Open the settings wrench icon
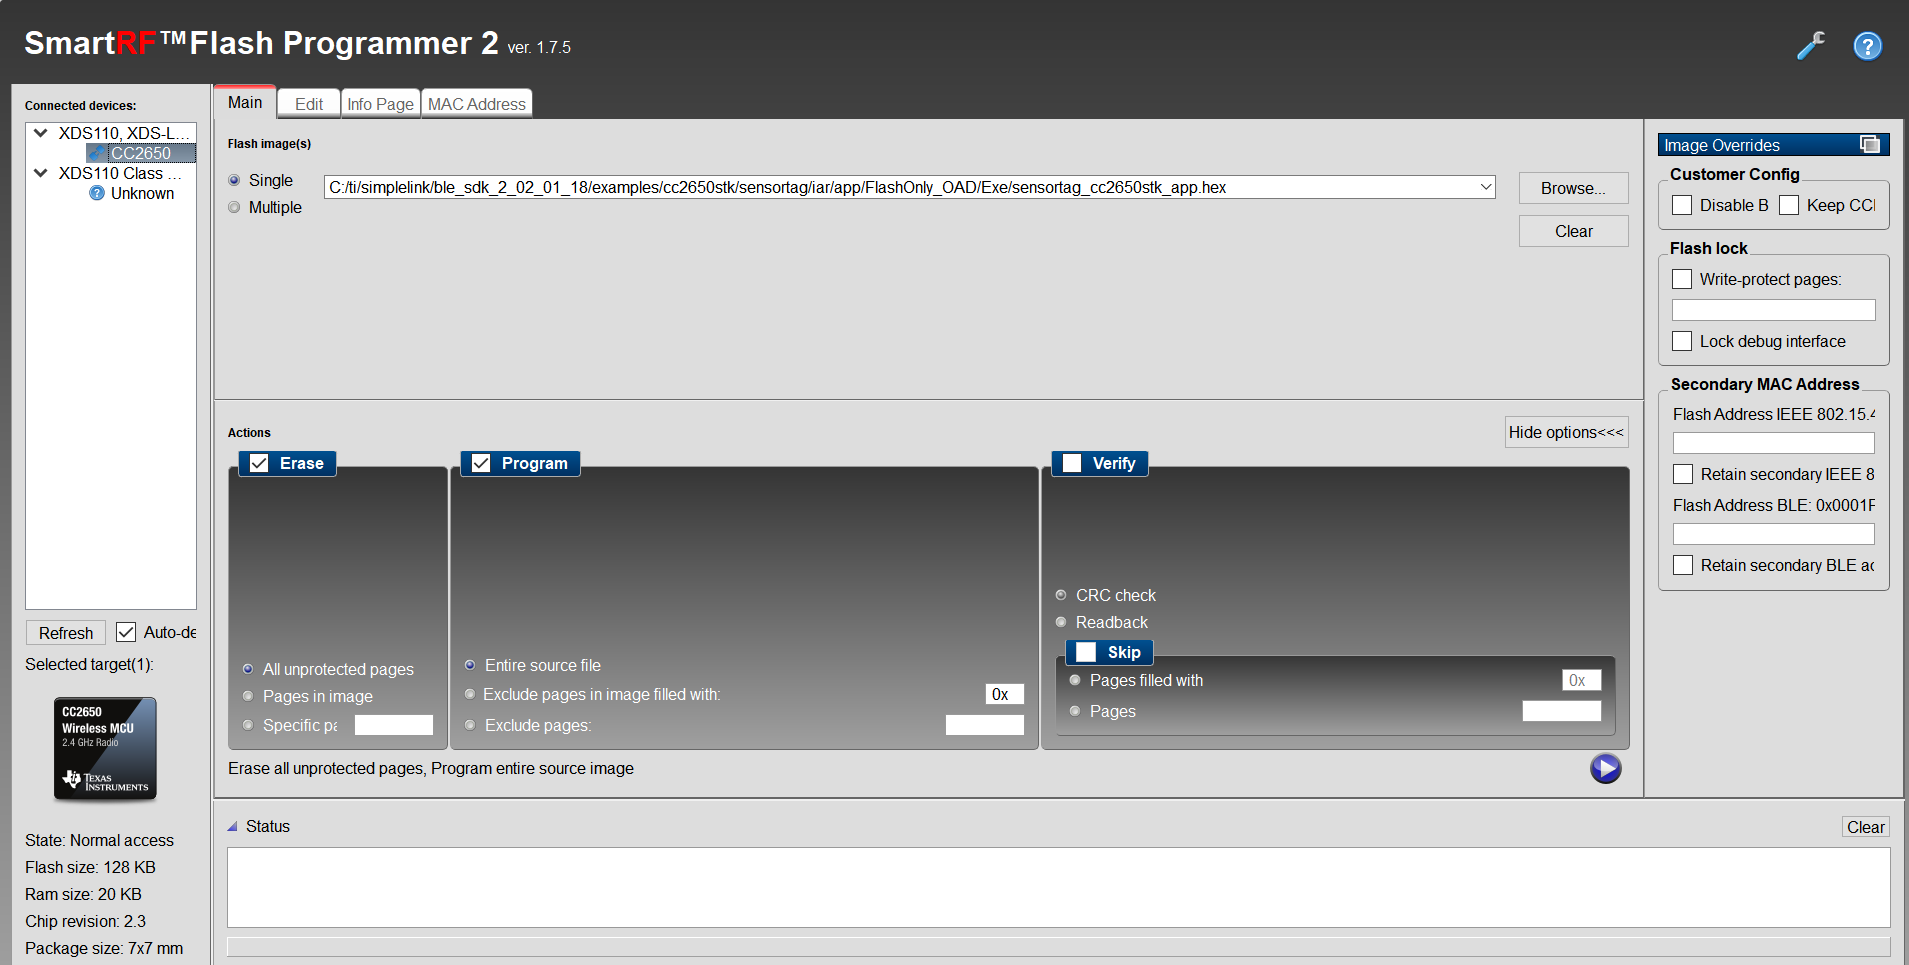Image resolution: width=1909 pixels, height=965 pixels. pos(1811,46)
